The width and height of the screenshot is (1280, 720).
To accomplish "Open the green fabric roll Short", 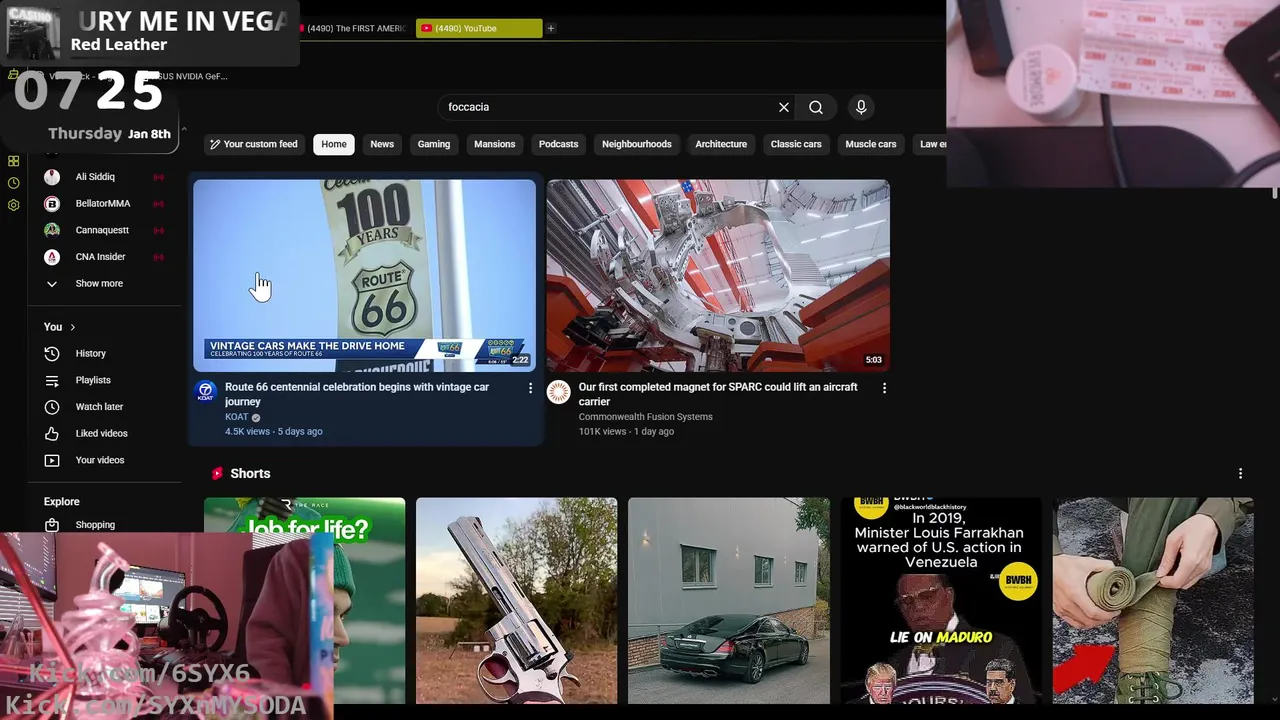I will click(1153, 601).
